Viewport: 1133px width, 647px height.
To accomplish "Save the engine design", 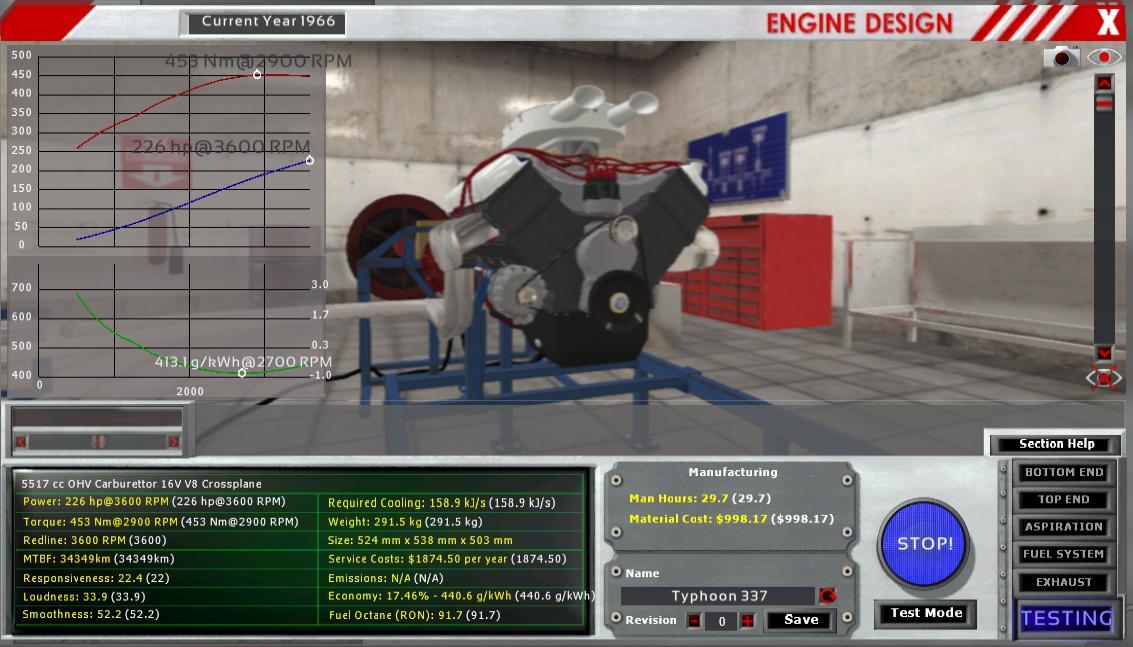I will point(800,620).
